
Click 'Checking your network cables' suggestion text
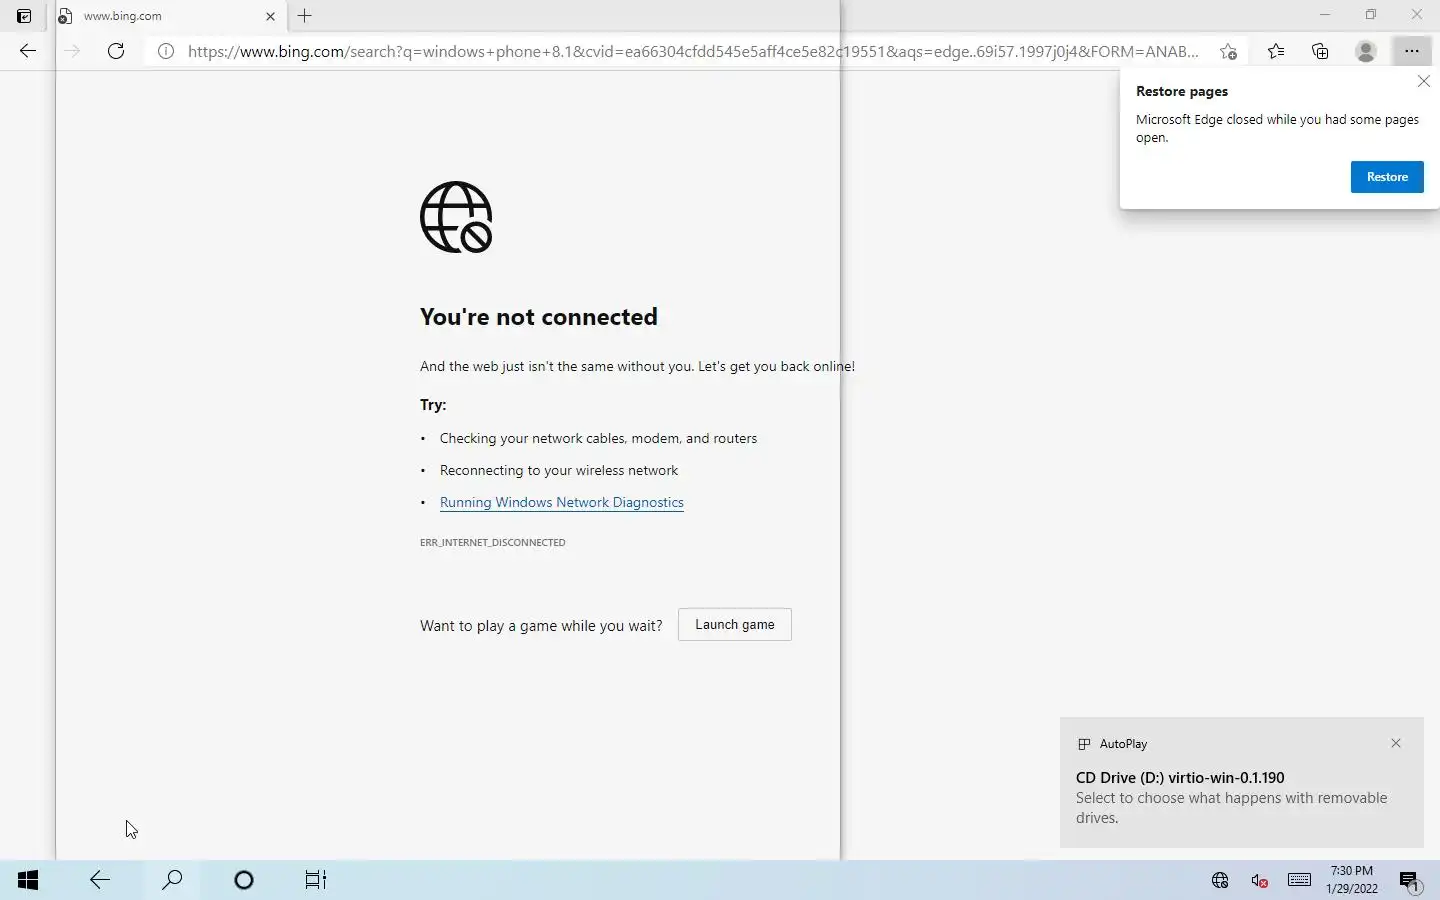(598, 438)
